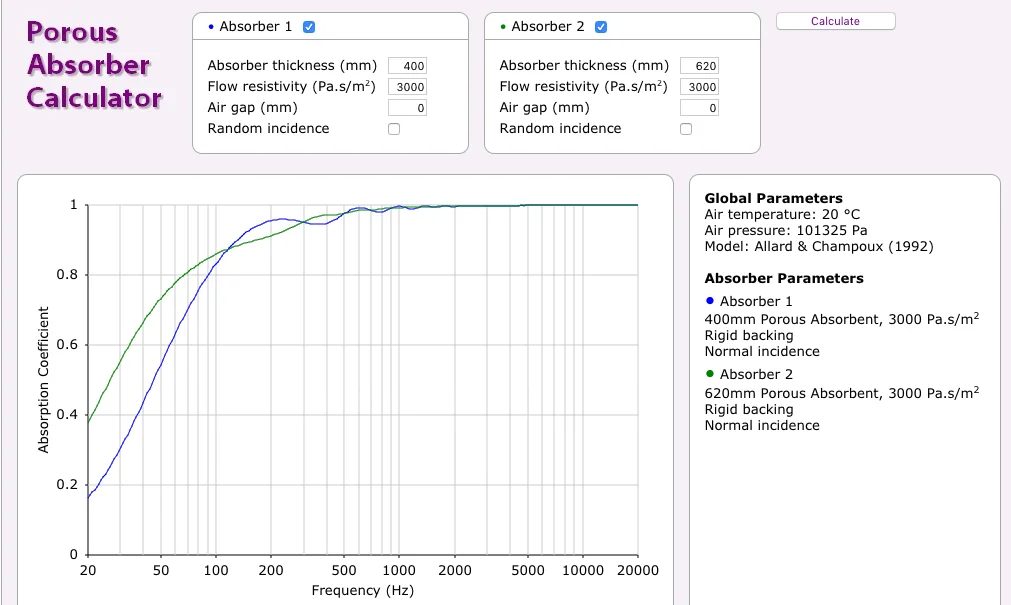Edit Absorber 1 thickness field showing 400
This screenshot has height=605, width=1011.
(x=407, y=66)
